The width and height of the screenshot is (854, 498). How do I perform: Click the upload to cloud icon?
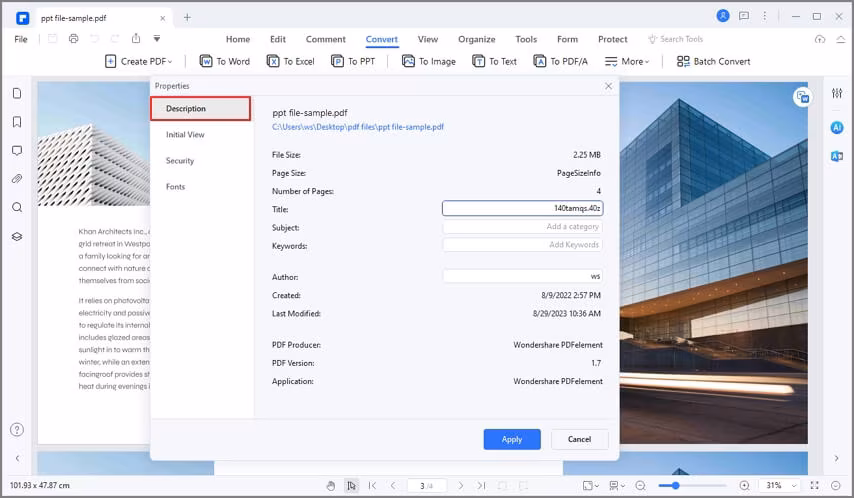click(820, 39)
